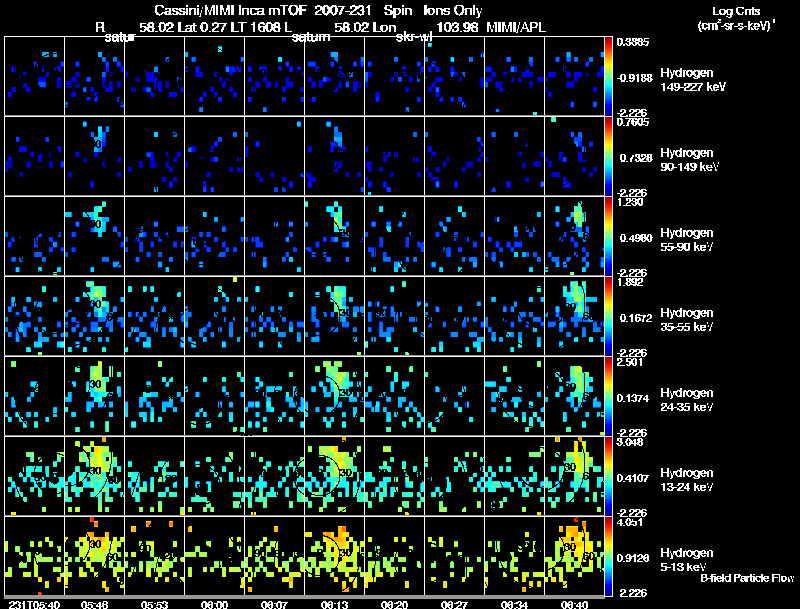Select the 05:46 image in Hydrogen 90-149 keV row

tap(95, 156)
